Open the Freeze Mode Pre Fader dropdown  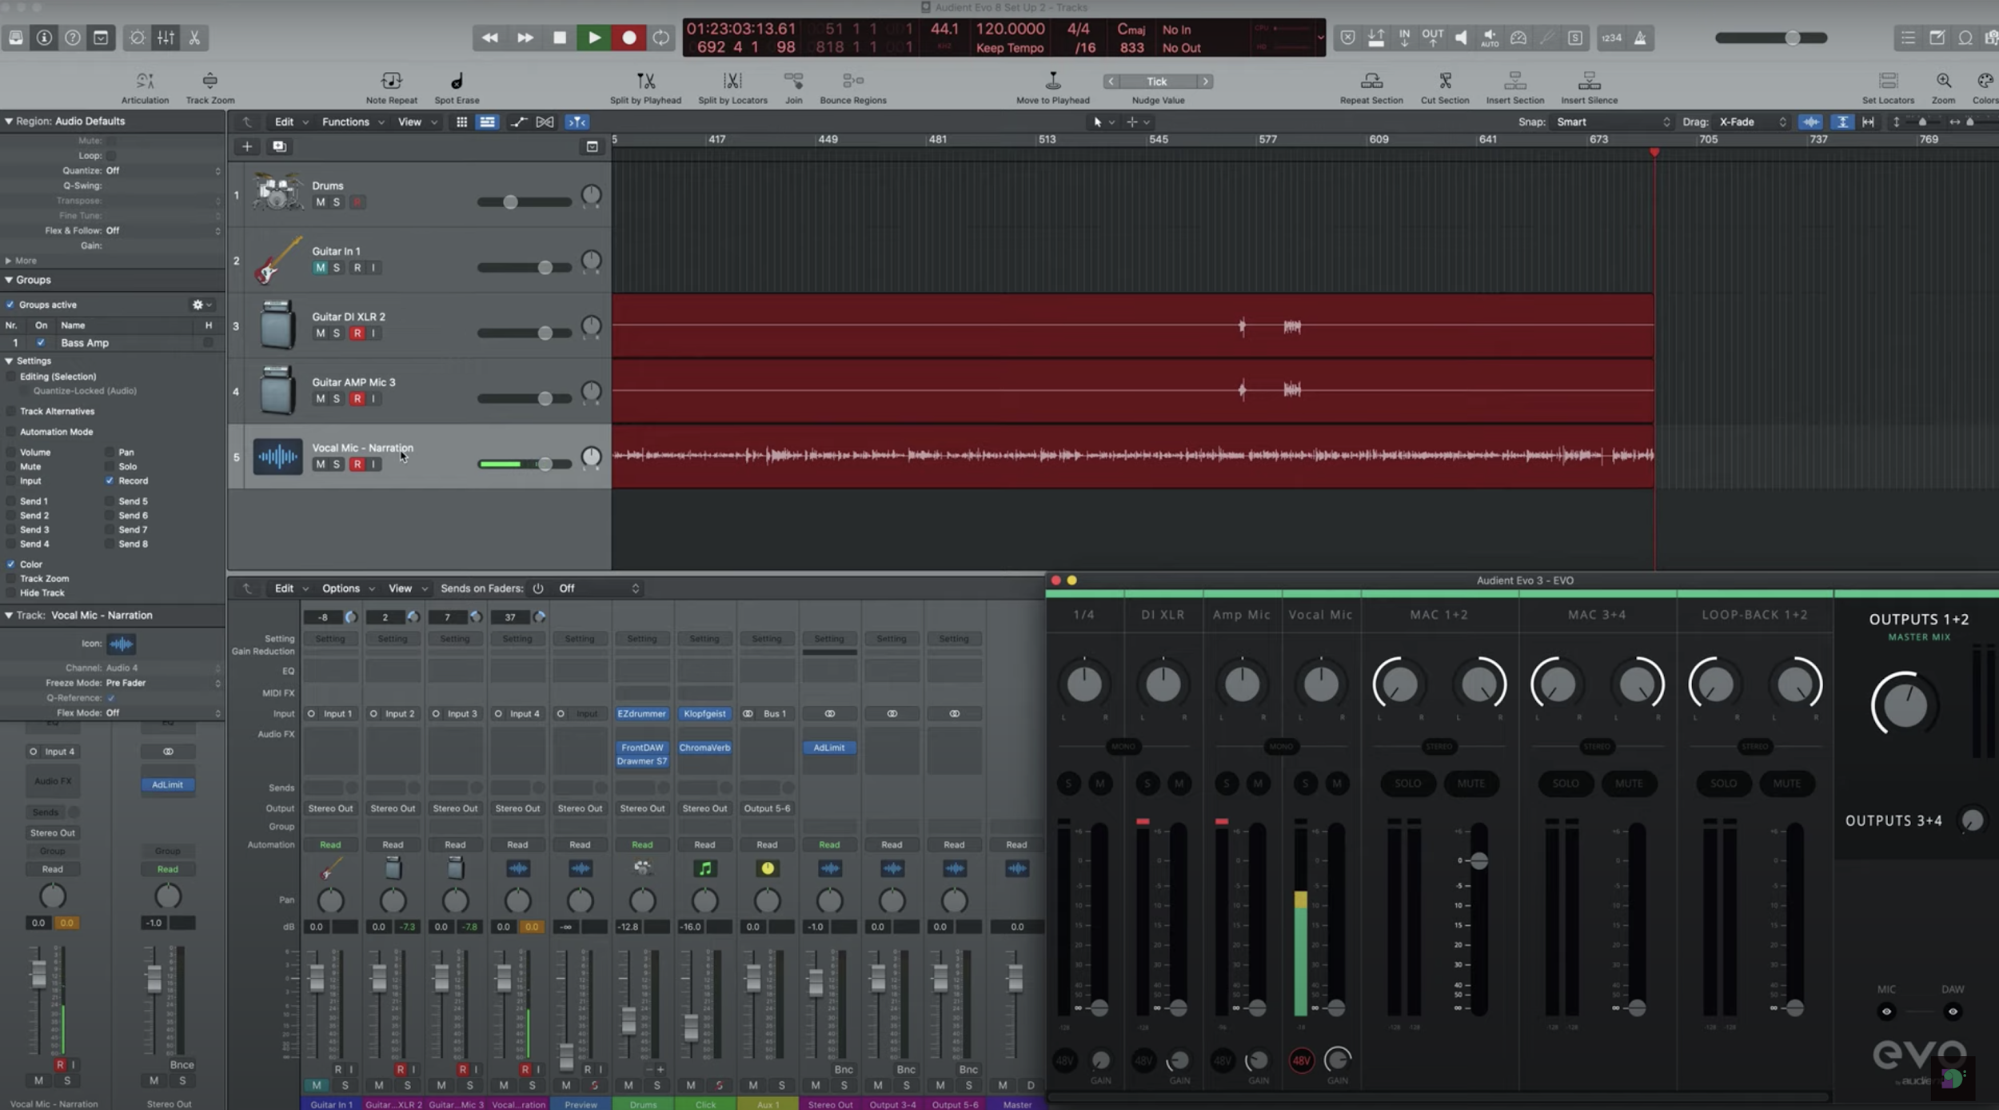(162, 683)
